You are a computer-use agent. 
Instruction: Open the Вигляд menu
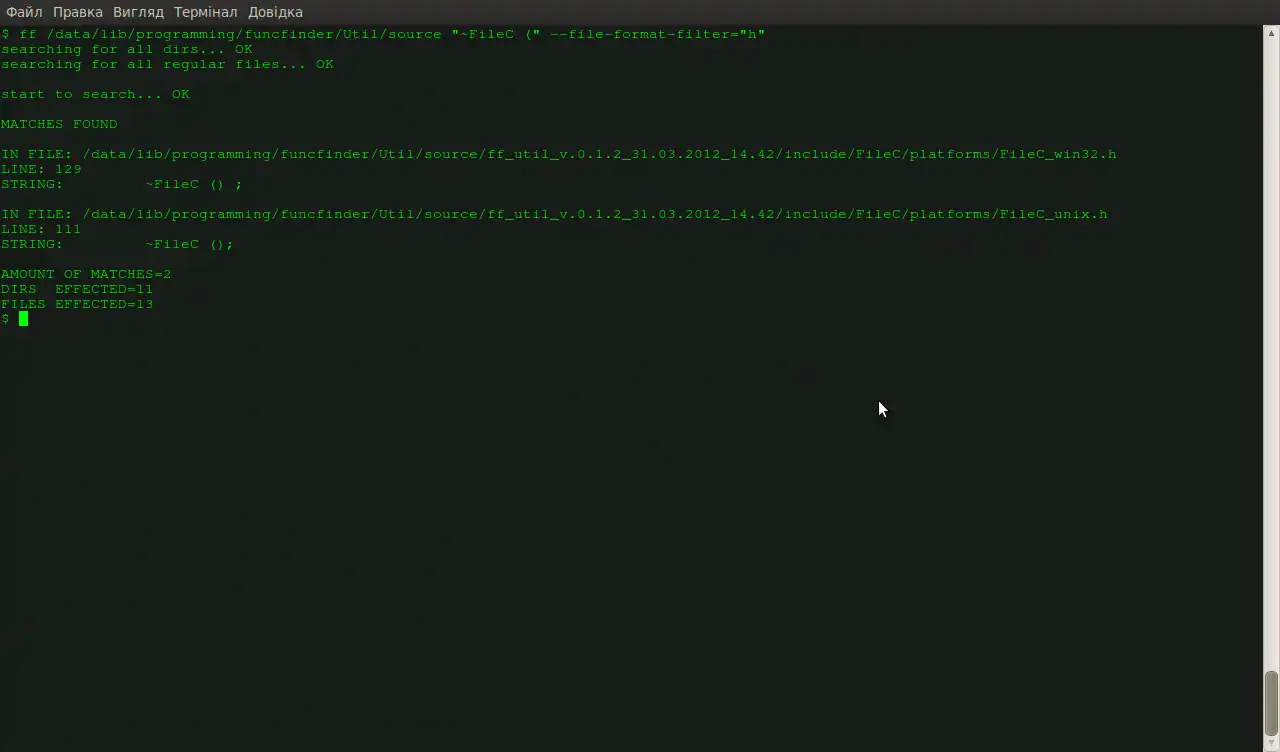click(x=138, y=12)
